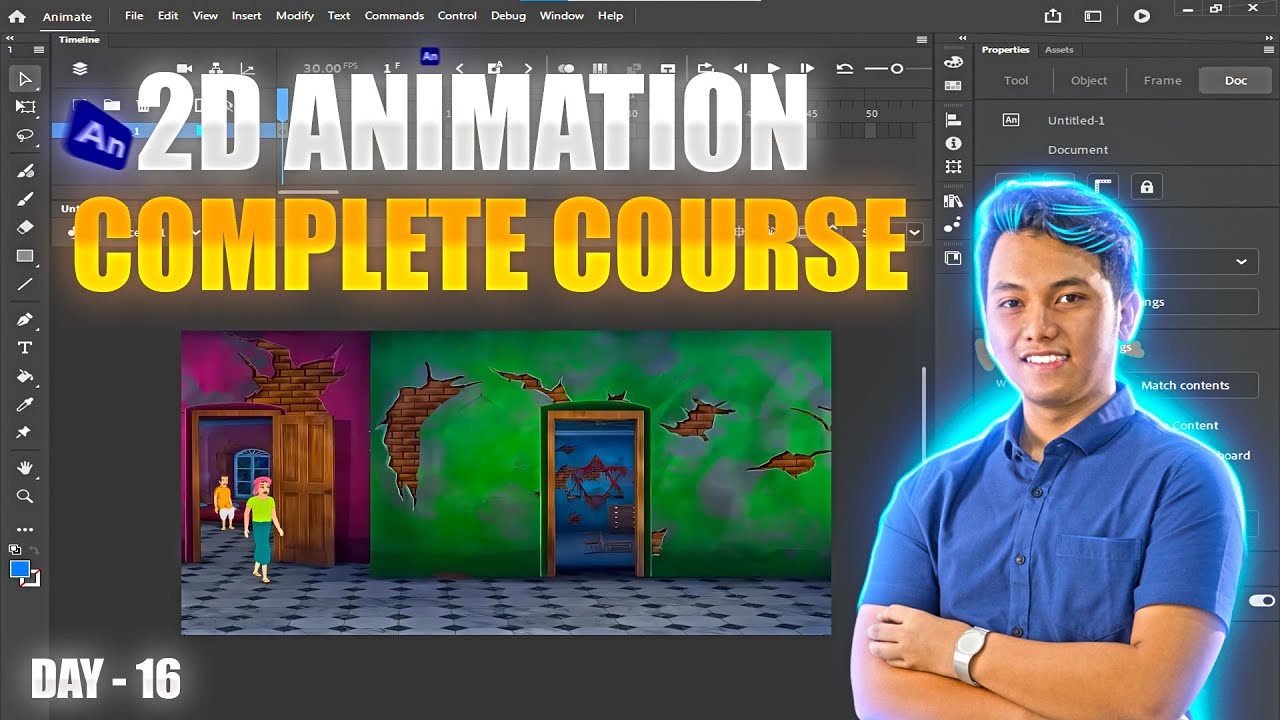Image resolution: width=1280 pixels, height=720 pixels.
Task: Click the Quick Share and Publish icon
Action: click(x=1053, y=16)
